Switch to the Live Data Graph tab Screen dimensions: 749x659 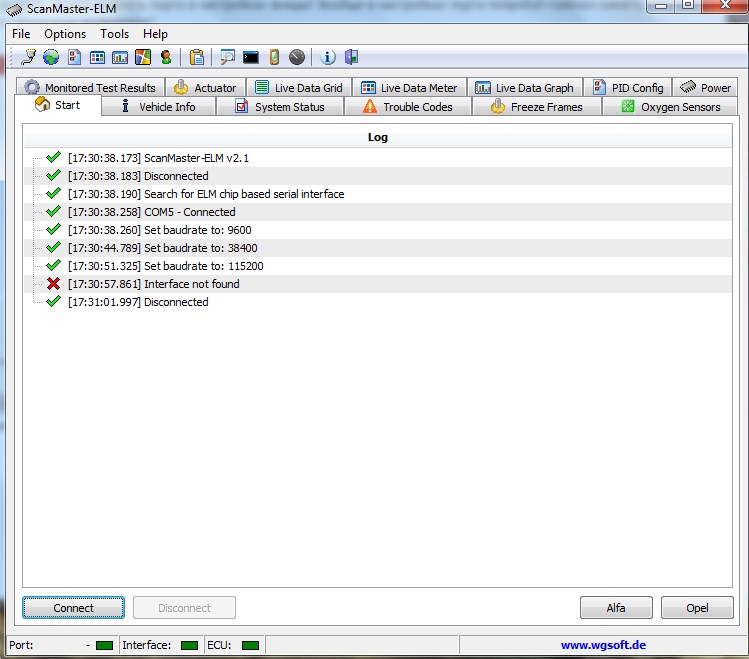click(525, 88)
